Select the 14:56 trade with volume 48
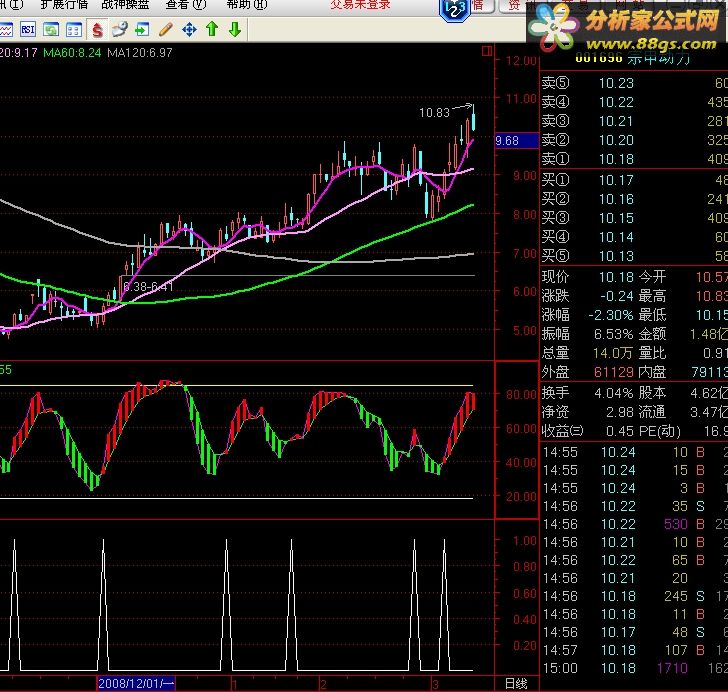This screenshot has height=692, width=728. (635, 633)
